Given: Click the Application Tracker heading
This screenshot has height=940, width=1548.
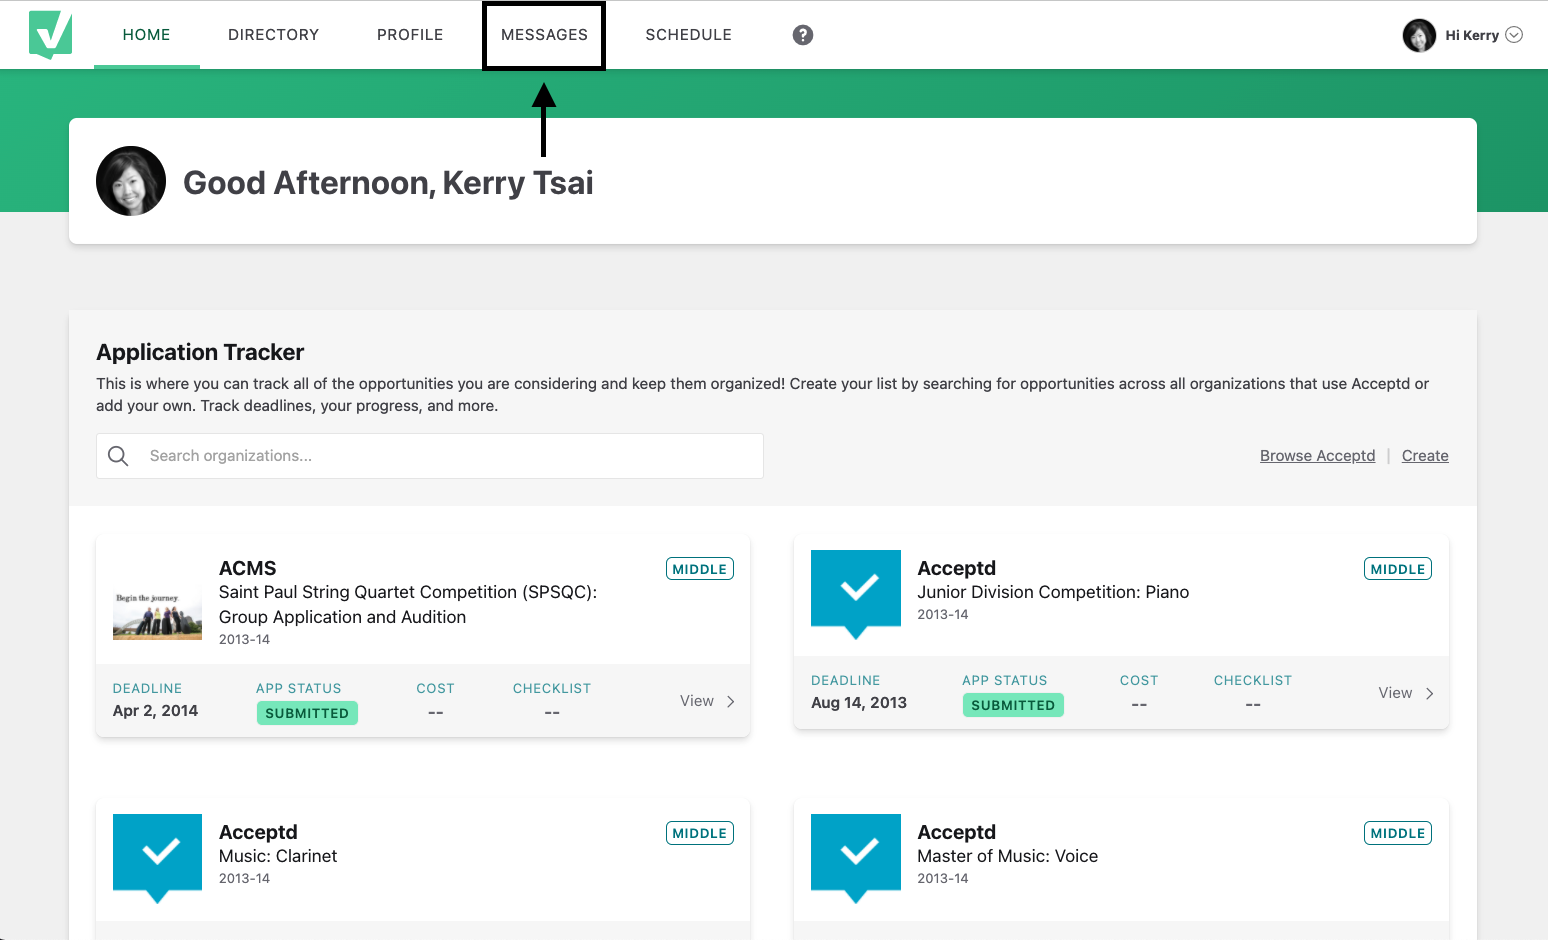Looking at the screenshot, I should click(x=200, y=352).
